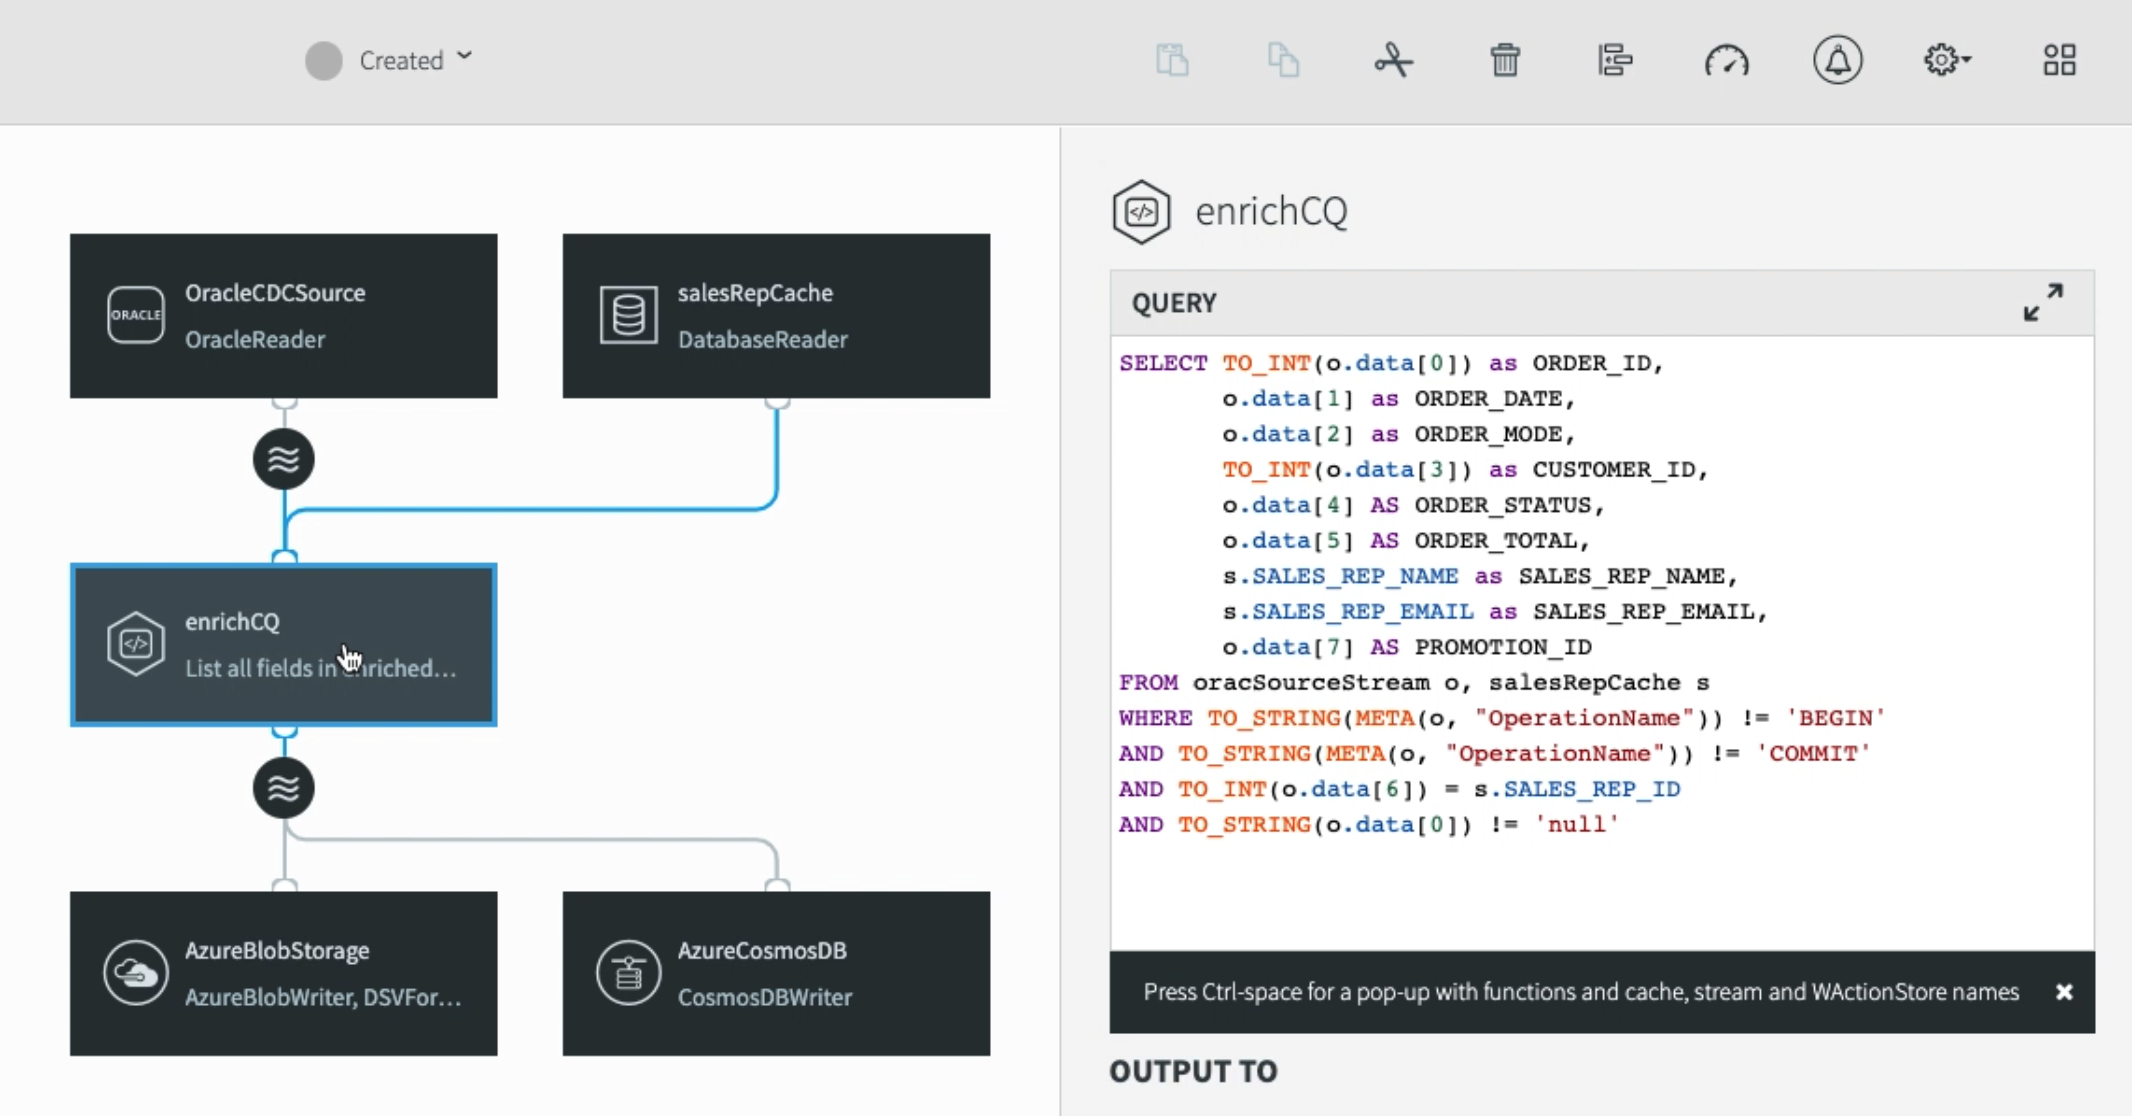
Task: Click the align layout icon
Action: (x=1615, y=60)
